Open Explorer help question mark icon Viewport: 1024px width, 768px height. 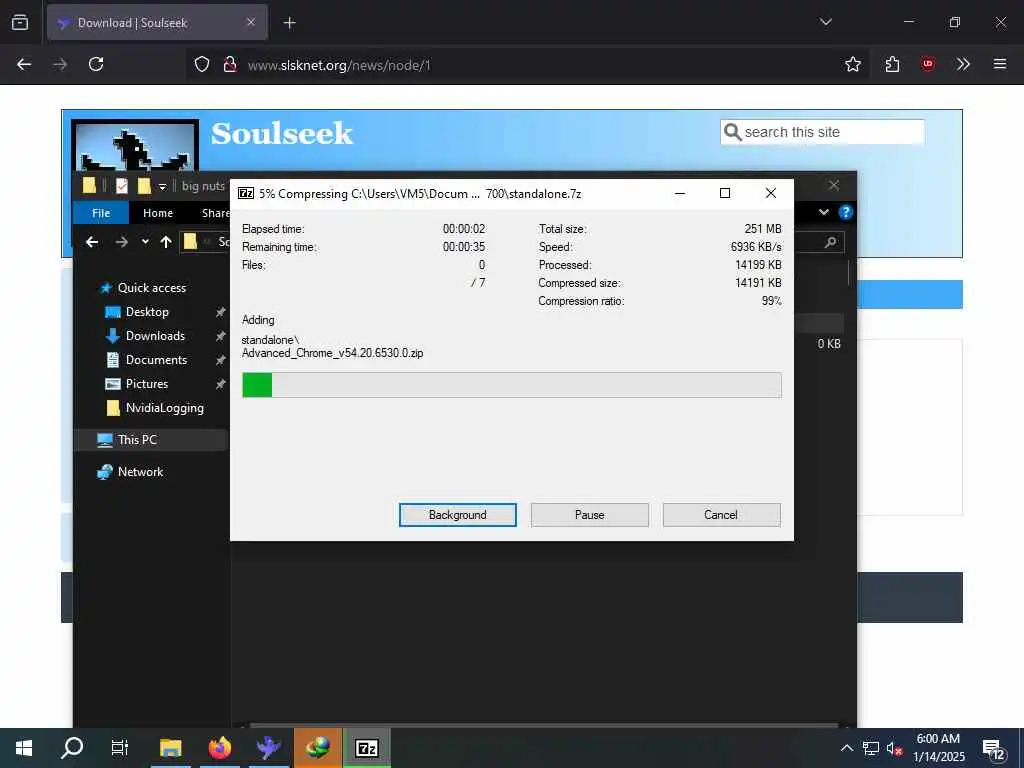pos(845,212)
